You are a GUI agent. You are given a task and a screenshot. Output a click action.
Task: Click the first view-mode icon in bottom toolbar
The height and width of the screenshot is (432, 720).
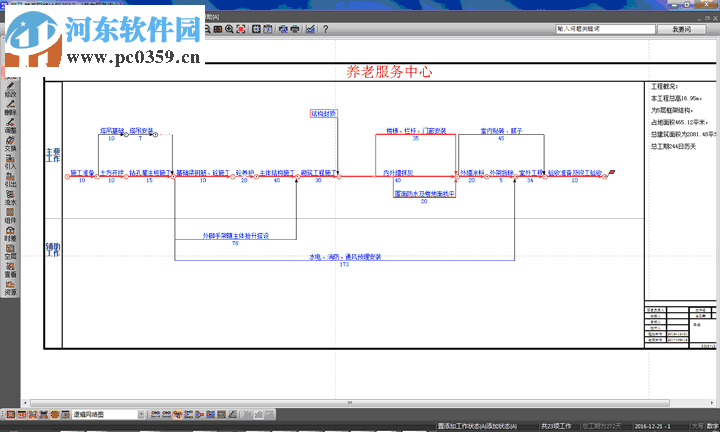click(10, 414)
